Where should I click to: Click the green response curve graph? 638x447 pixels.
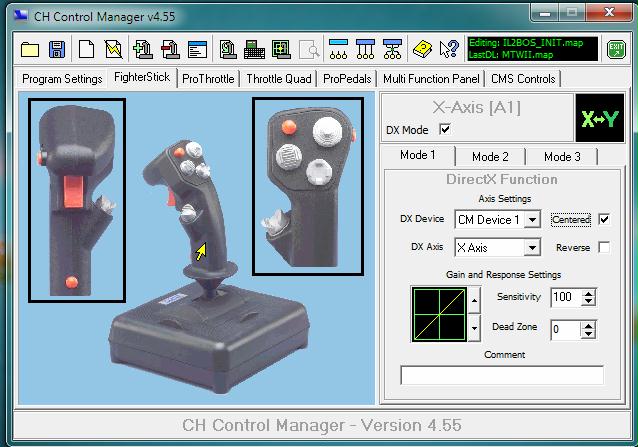[439, 314]
